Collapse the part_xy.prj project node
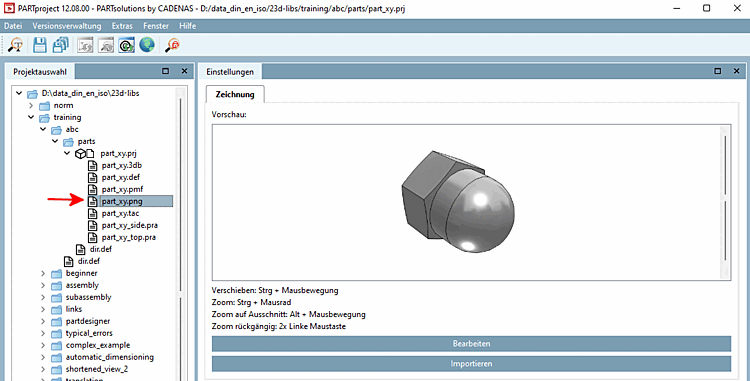This screenshot has height=381, width=750. tap(67, 153)
